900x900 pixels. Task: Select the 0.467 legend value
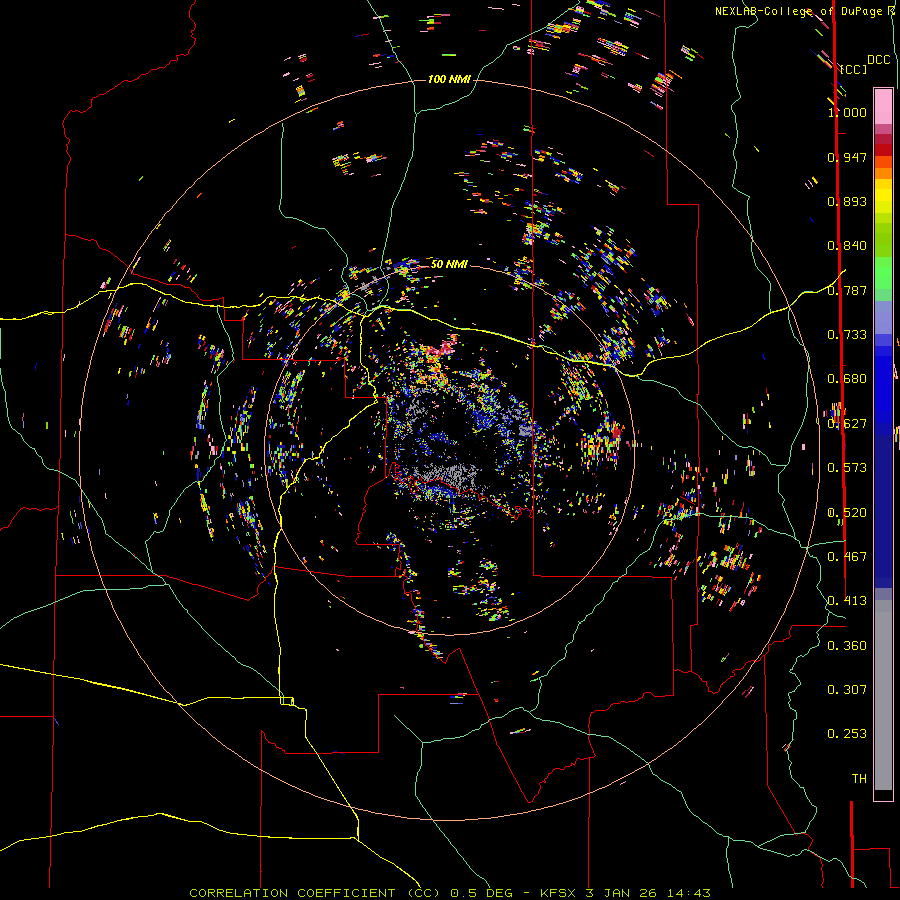pos(847,557)
